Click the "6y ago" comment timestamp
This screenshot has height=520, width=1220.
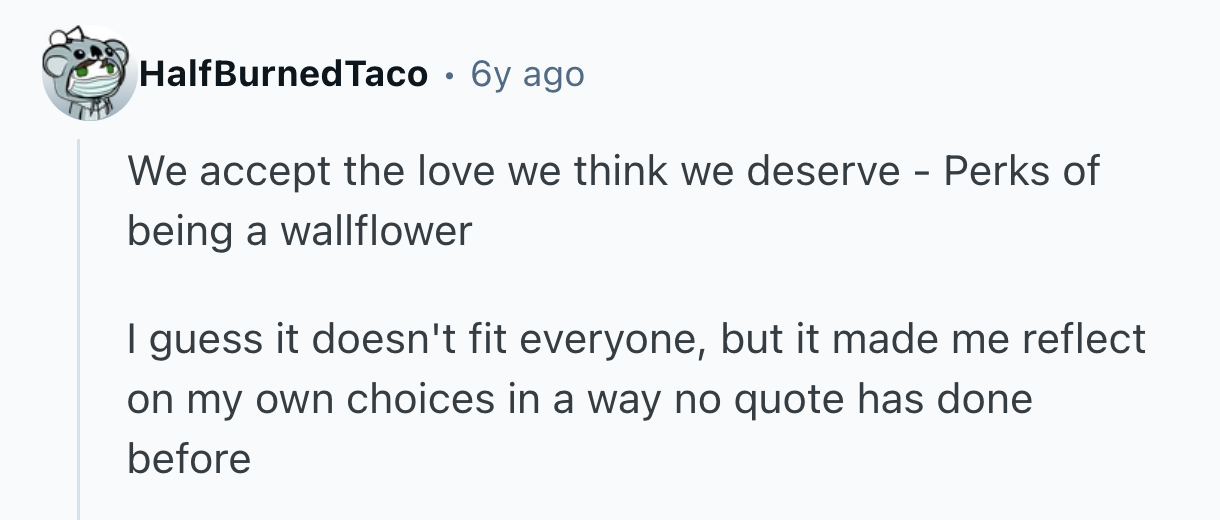(x=527, y=74)
